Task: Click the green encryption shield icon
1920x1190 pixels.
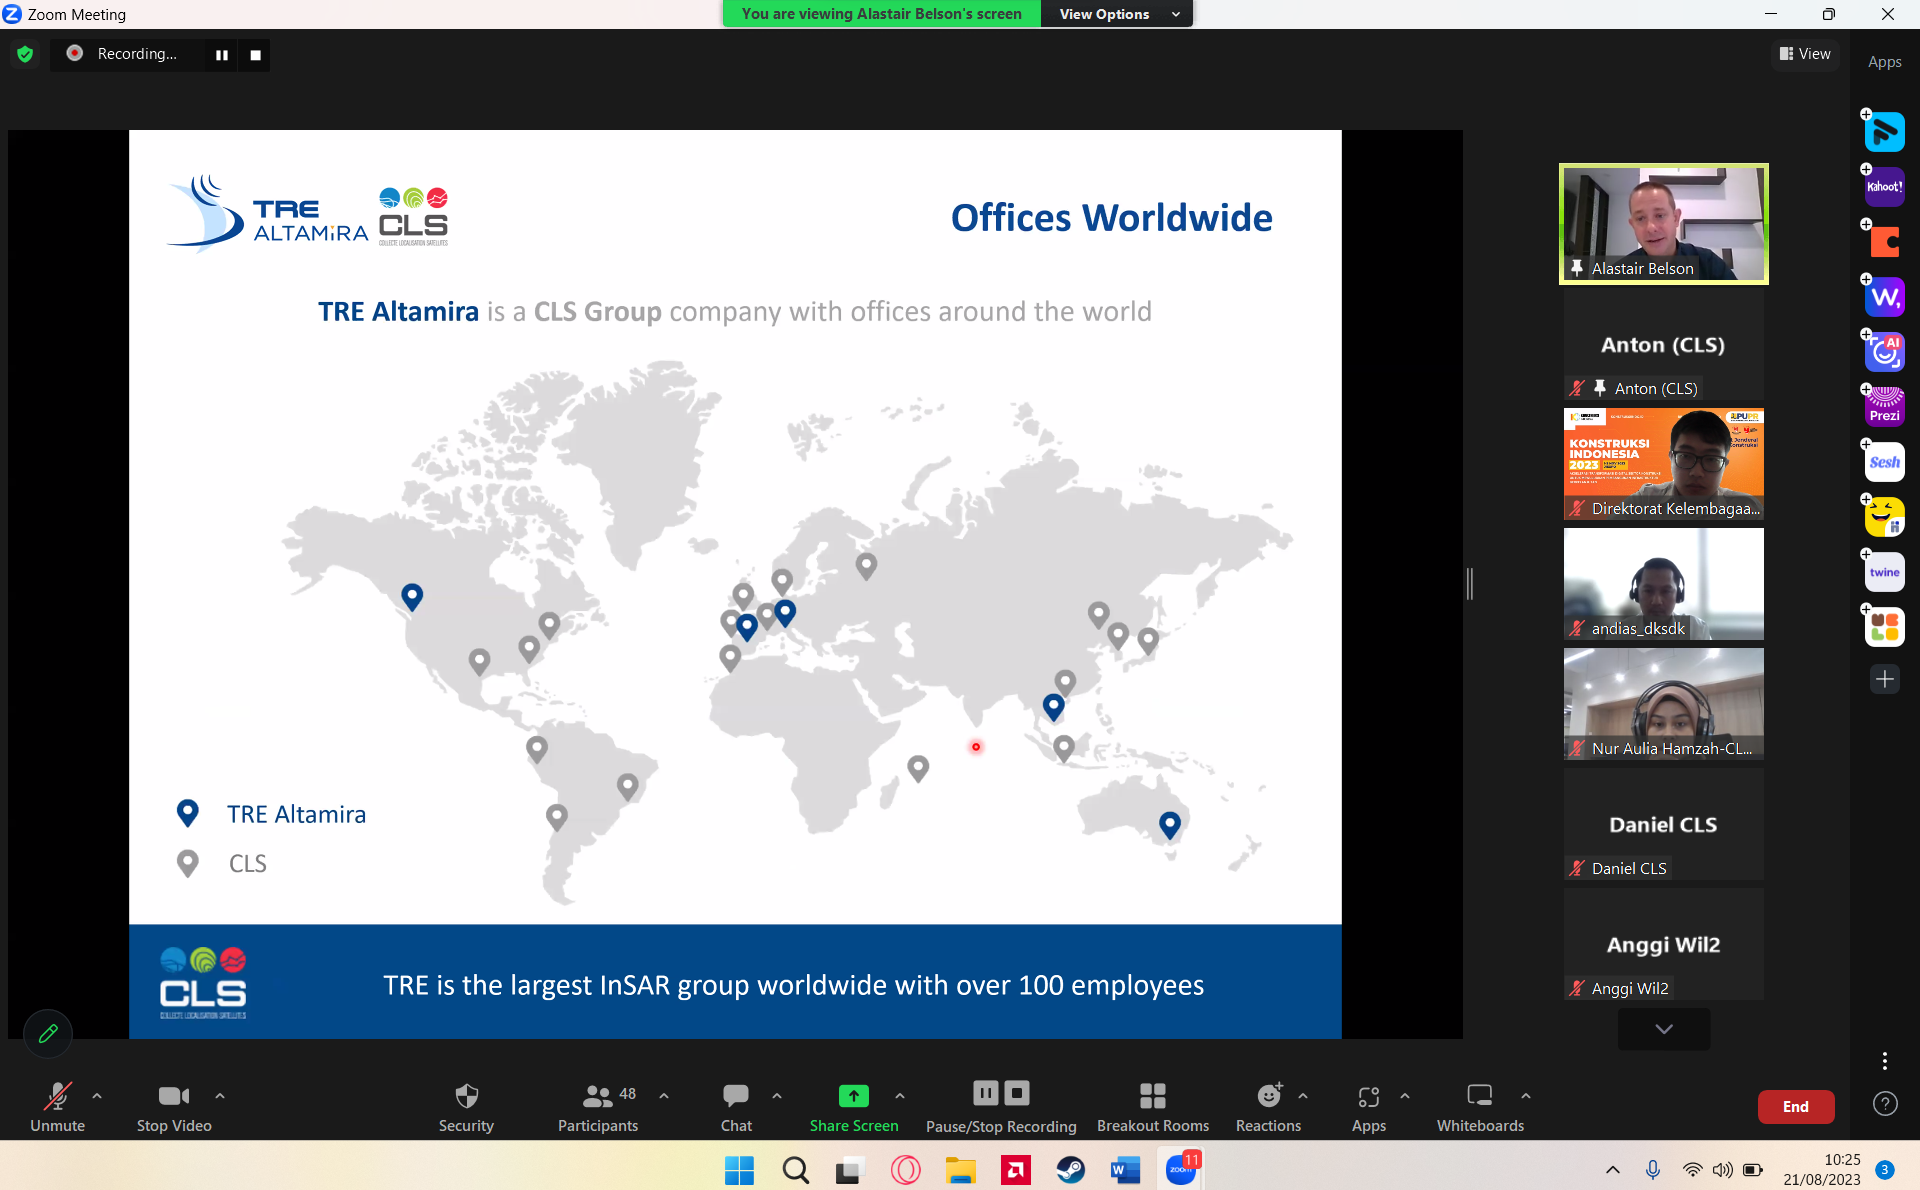Action: 26,54
